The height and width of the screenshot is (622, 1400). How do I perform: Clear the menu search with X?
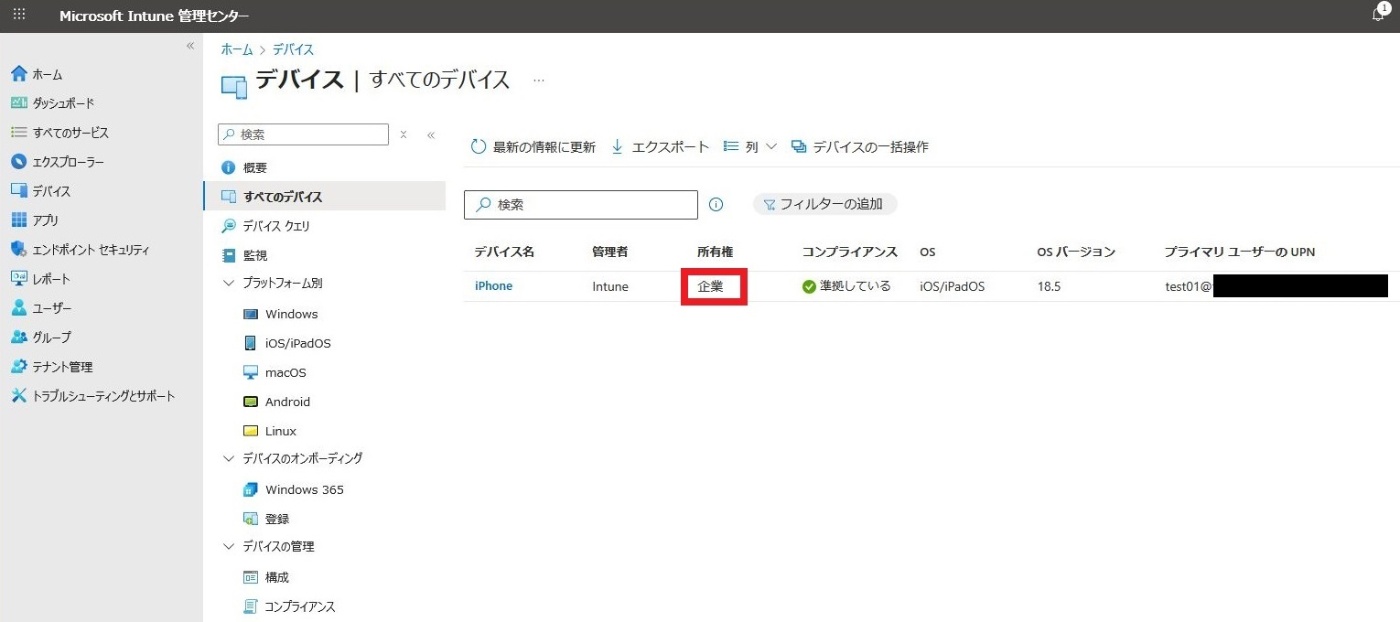pos(403,134)
